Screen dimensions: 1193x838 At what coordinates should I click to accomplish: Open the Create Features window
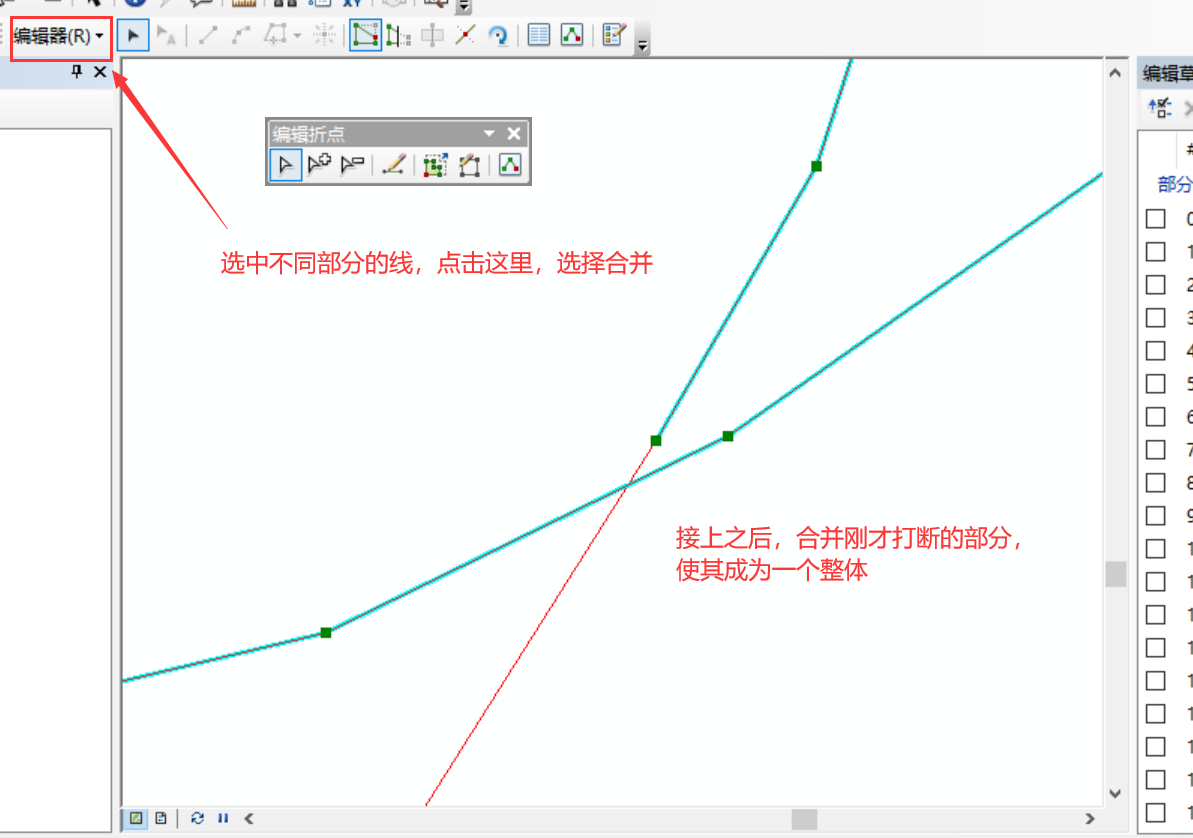coord(613,35)
